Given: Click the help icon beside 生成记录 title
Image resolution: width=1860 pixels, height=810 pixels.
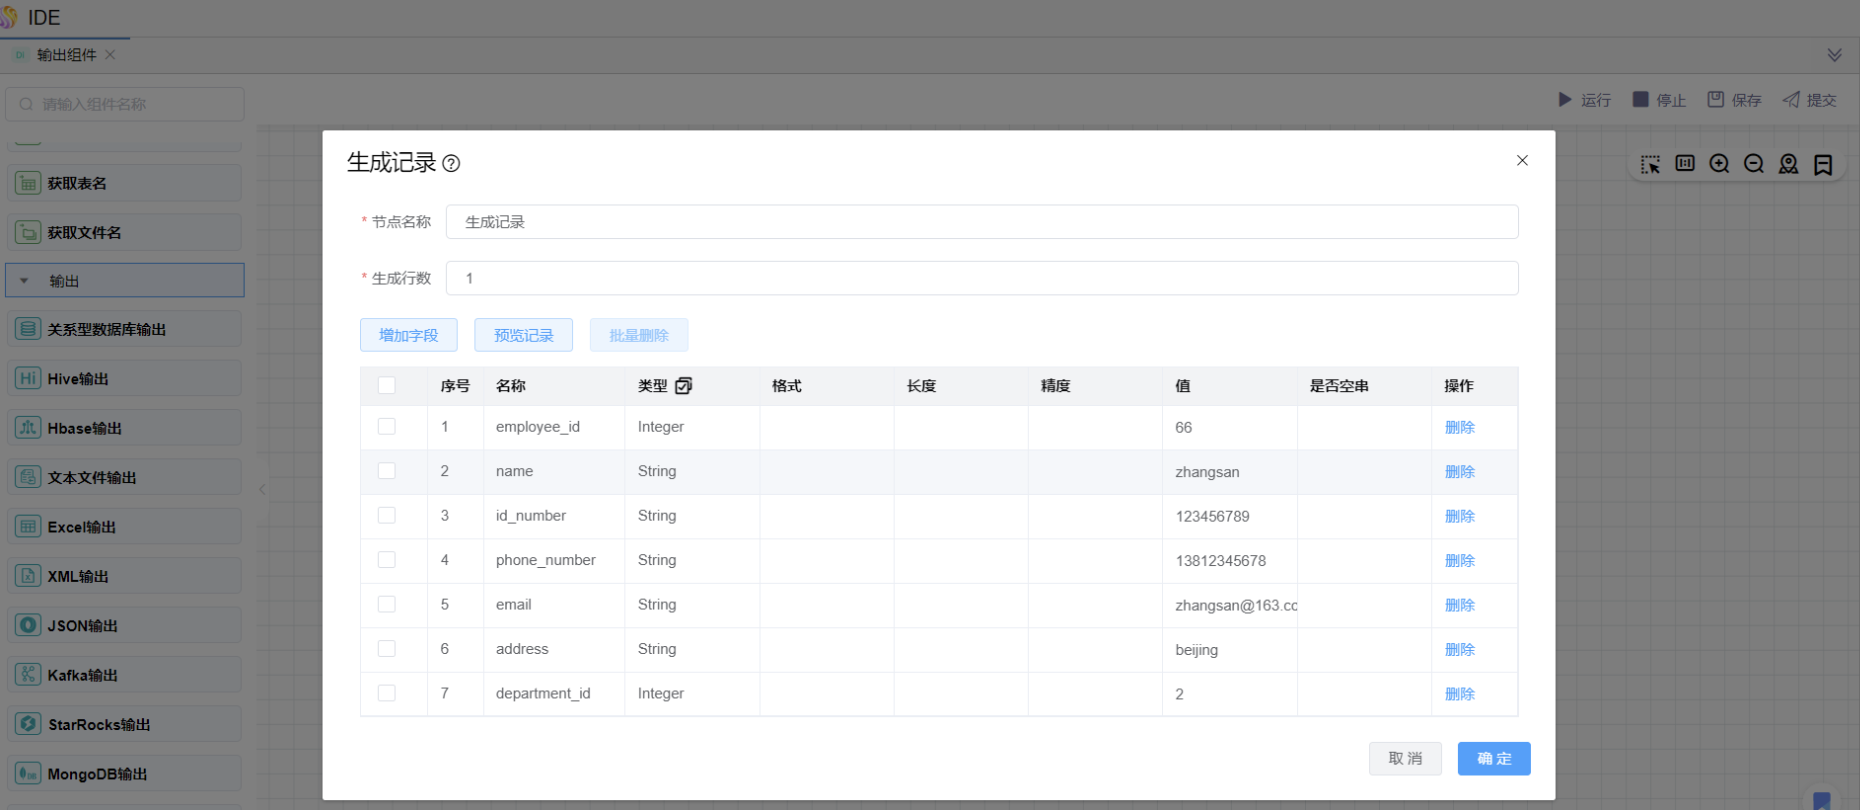Looking at the screenshot, I should [451, 164].
